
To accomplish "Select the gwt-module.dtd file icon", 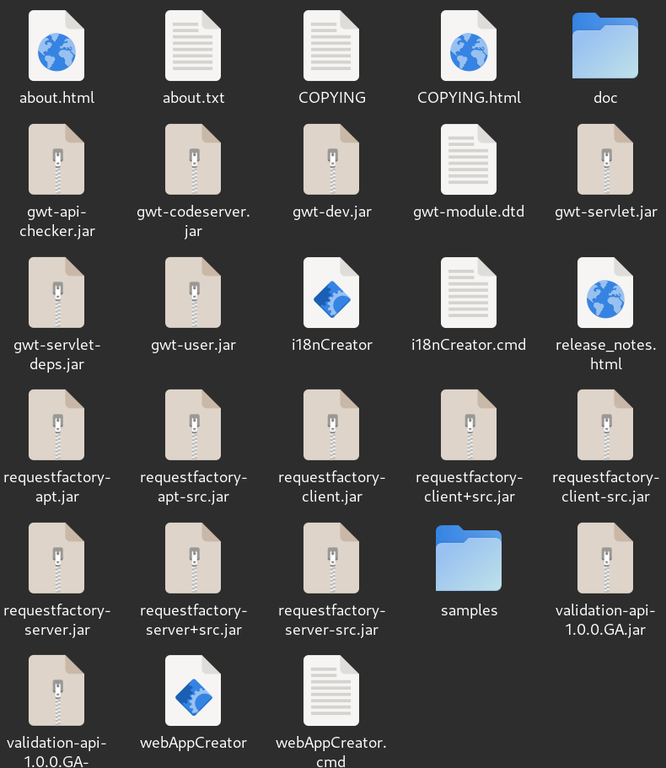I will [x=469, y=159].
